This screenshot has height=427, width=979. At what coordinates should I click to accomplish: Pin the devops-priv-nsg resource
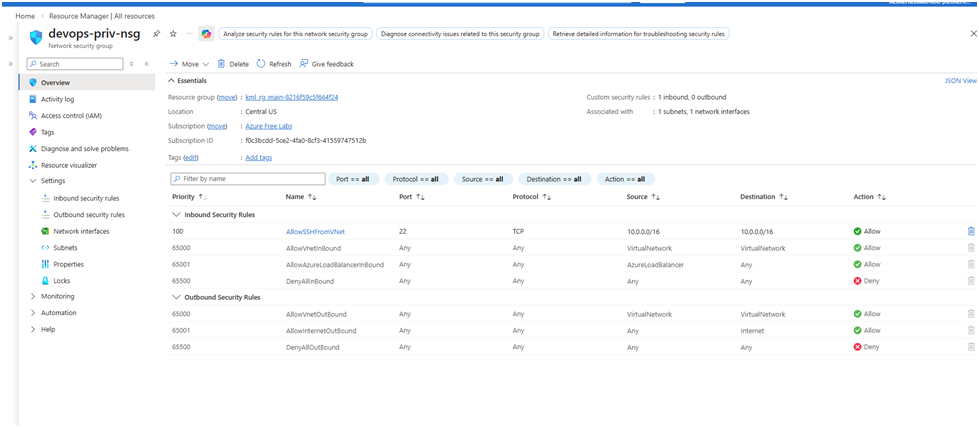point(157,34)
